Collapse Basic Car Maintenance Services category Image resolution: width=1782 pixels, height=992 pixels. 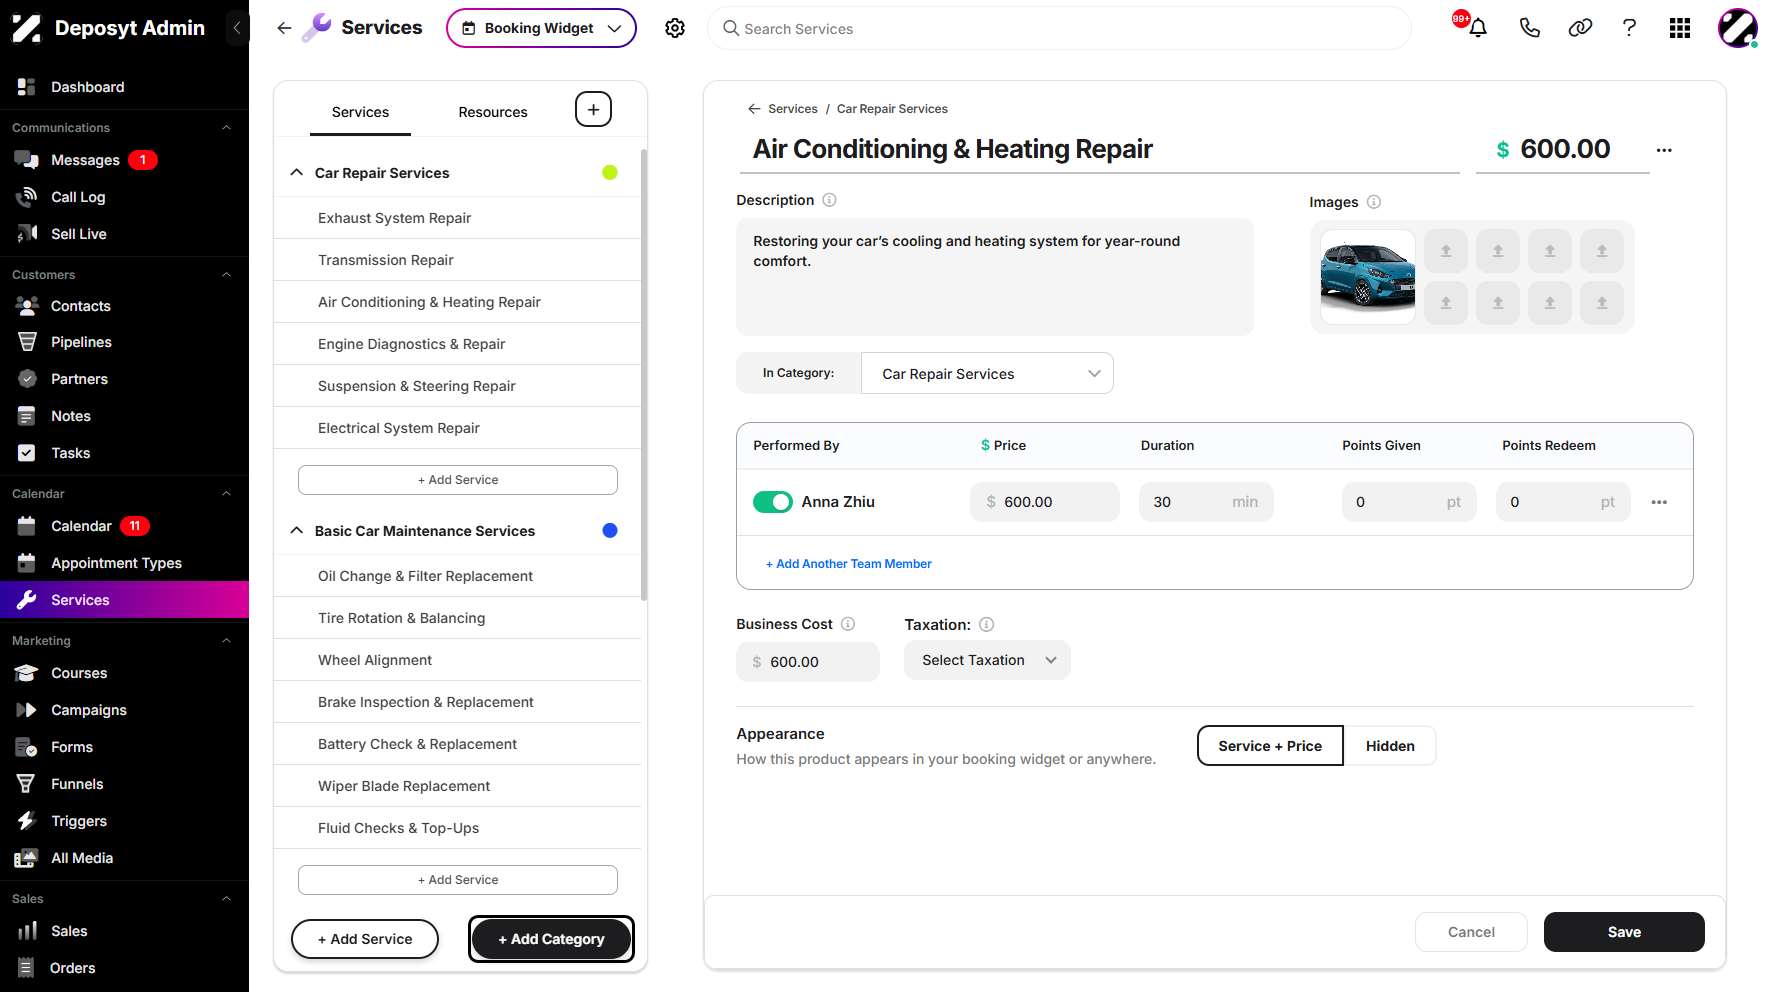point(297,530)
